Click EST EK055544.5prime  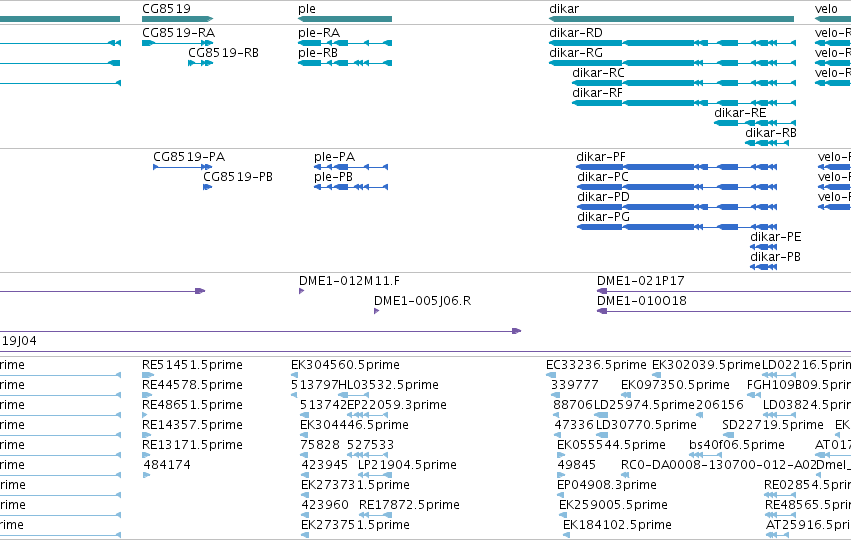tap(611, 446)
